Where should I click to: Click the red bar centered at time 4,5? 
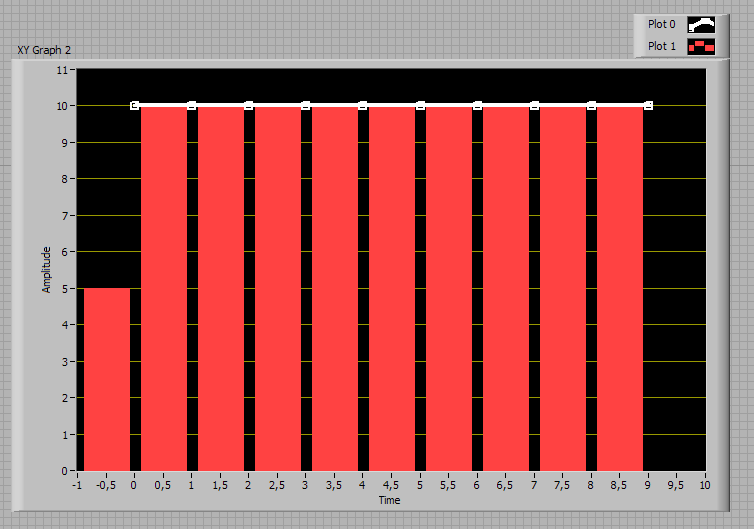392,289
